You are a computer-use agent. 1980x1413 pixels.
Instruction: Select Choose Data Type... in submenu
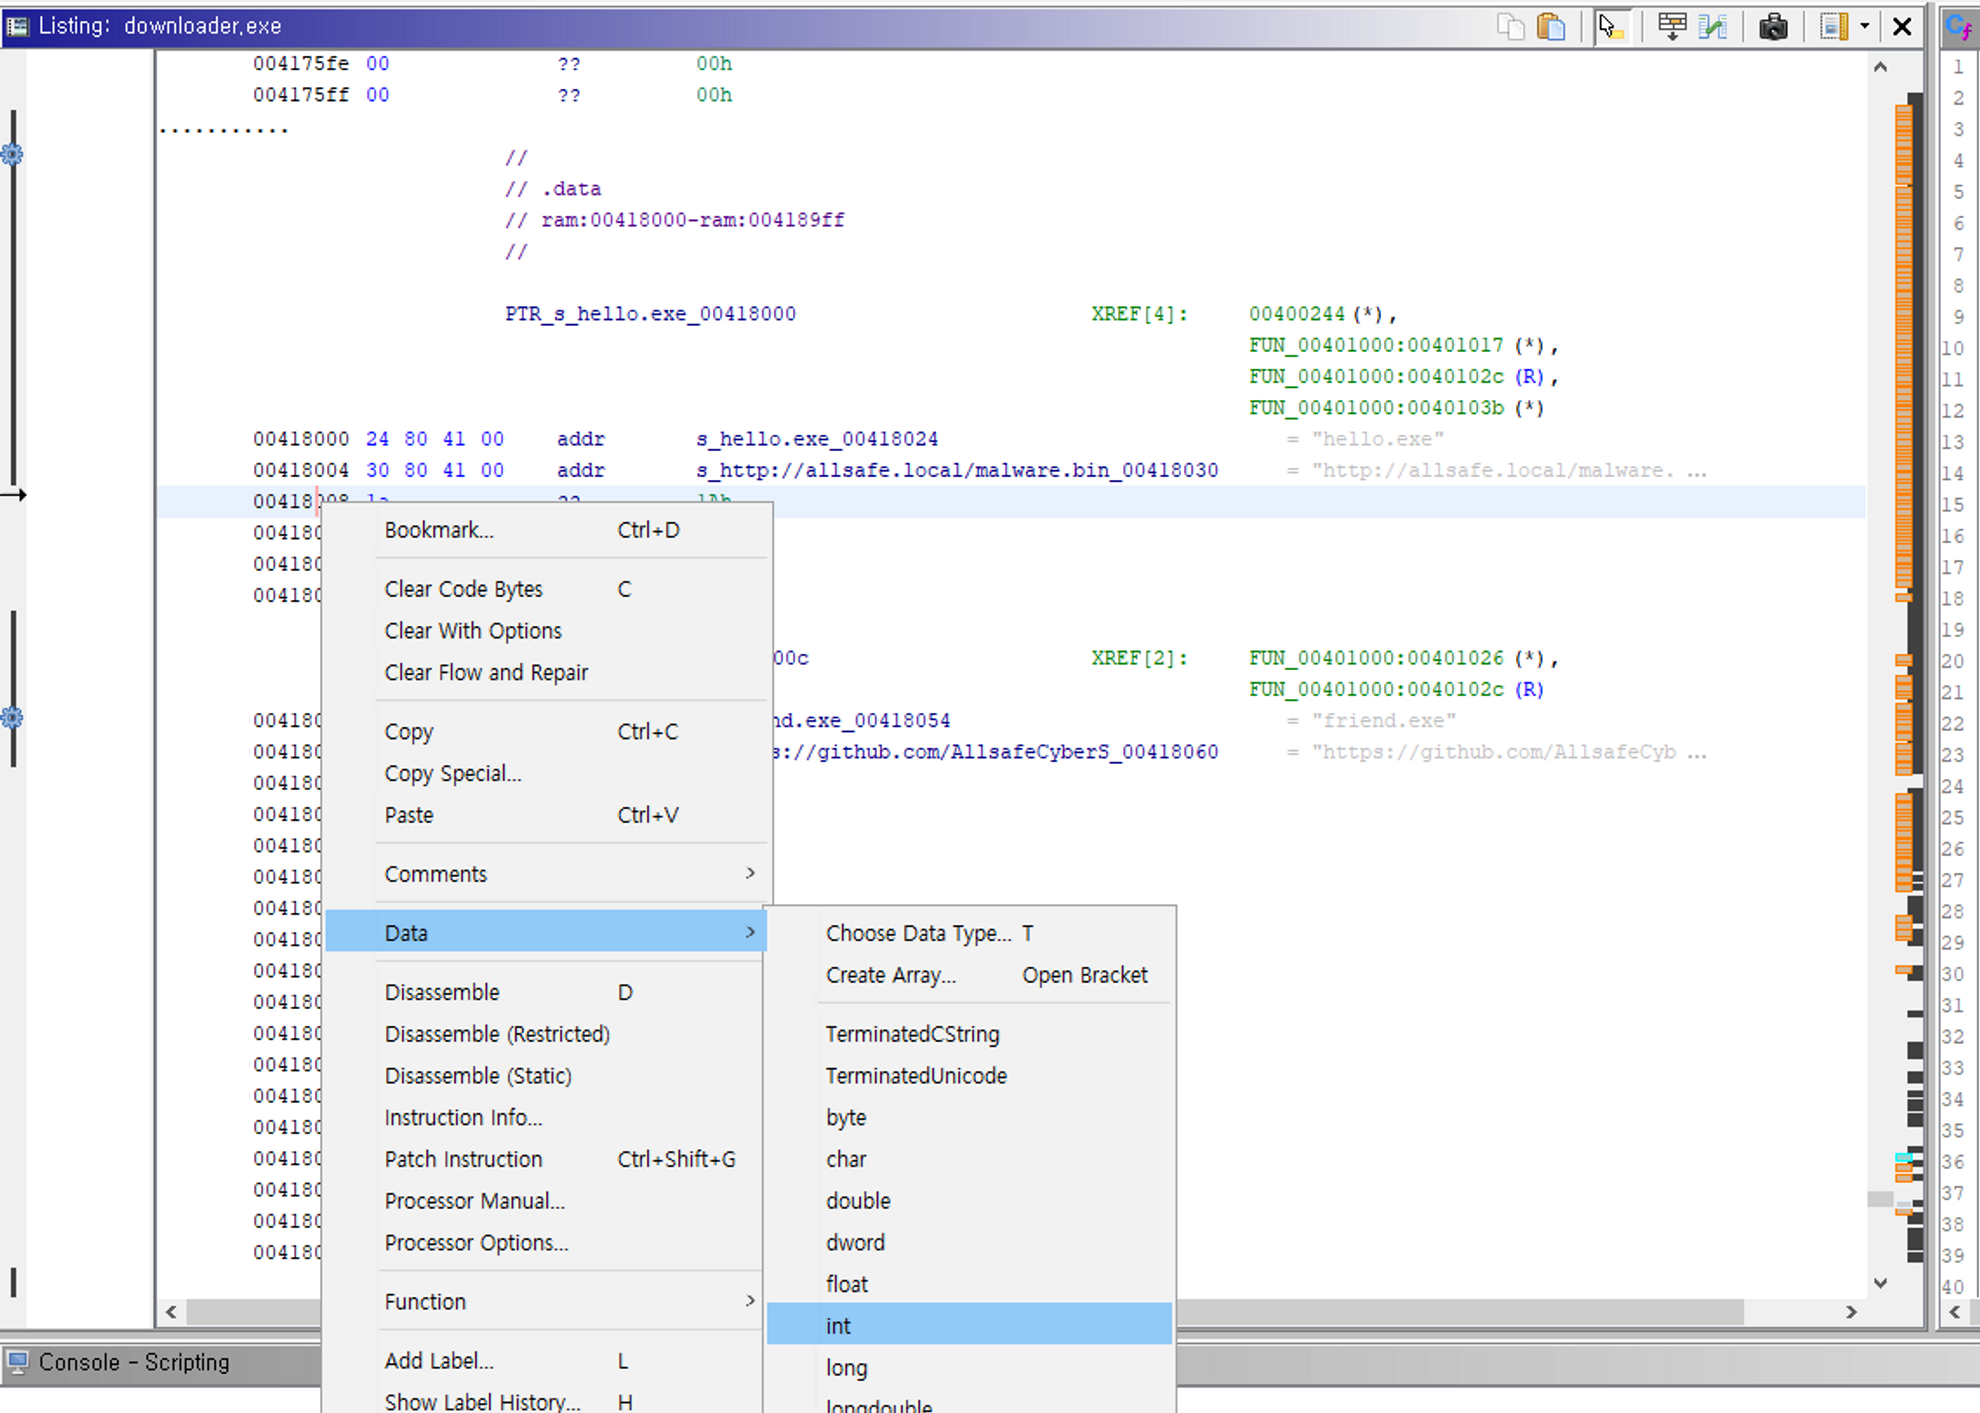click(x=969, y=933)
